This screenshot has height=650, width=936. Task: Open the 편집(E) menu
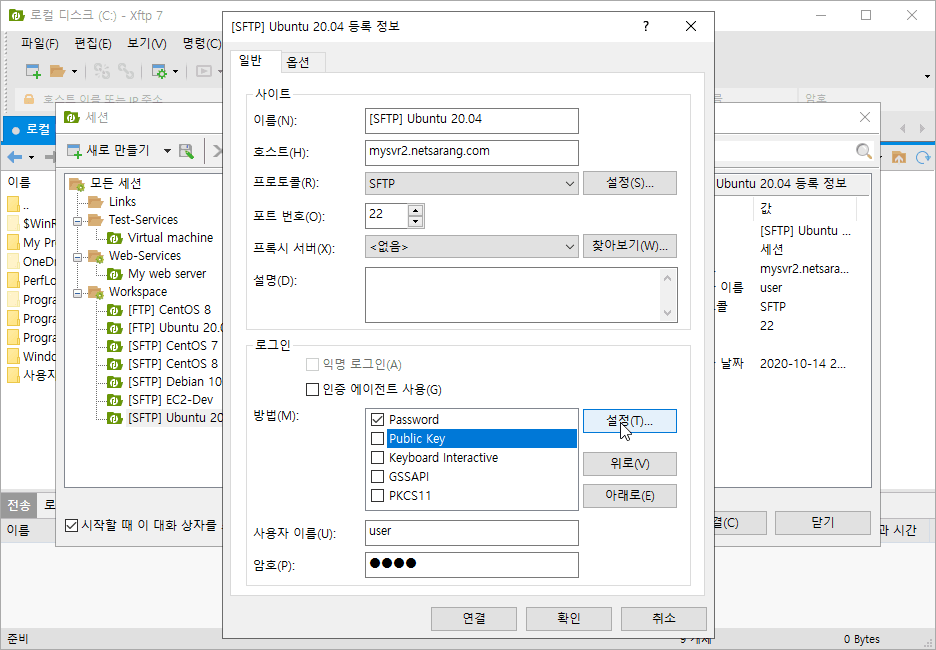(93, 44)
